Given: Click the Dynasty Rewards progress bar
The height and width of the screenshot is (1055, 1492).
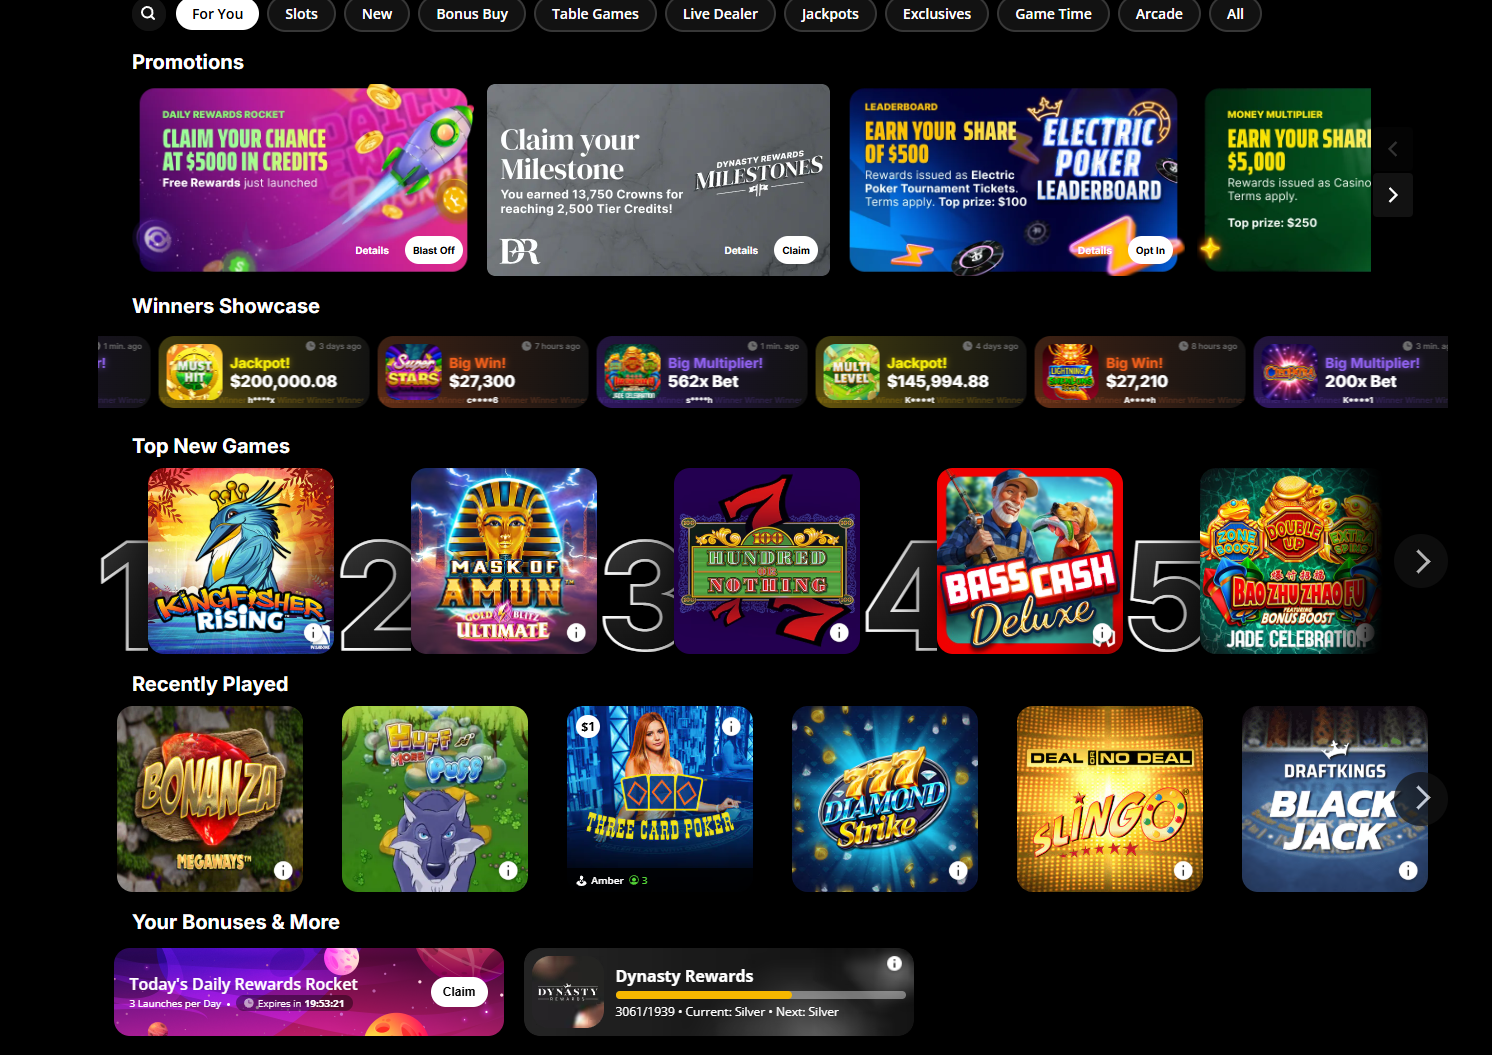Looking at the screenshot, I should tap(760, 995).
